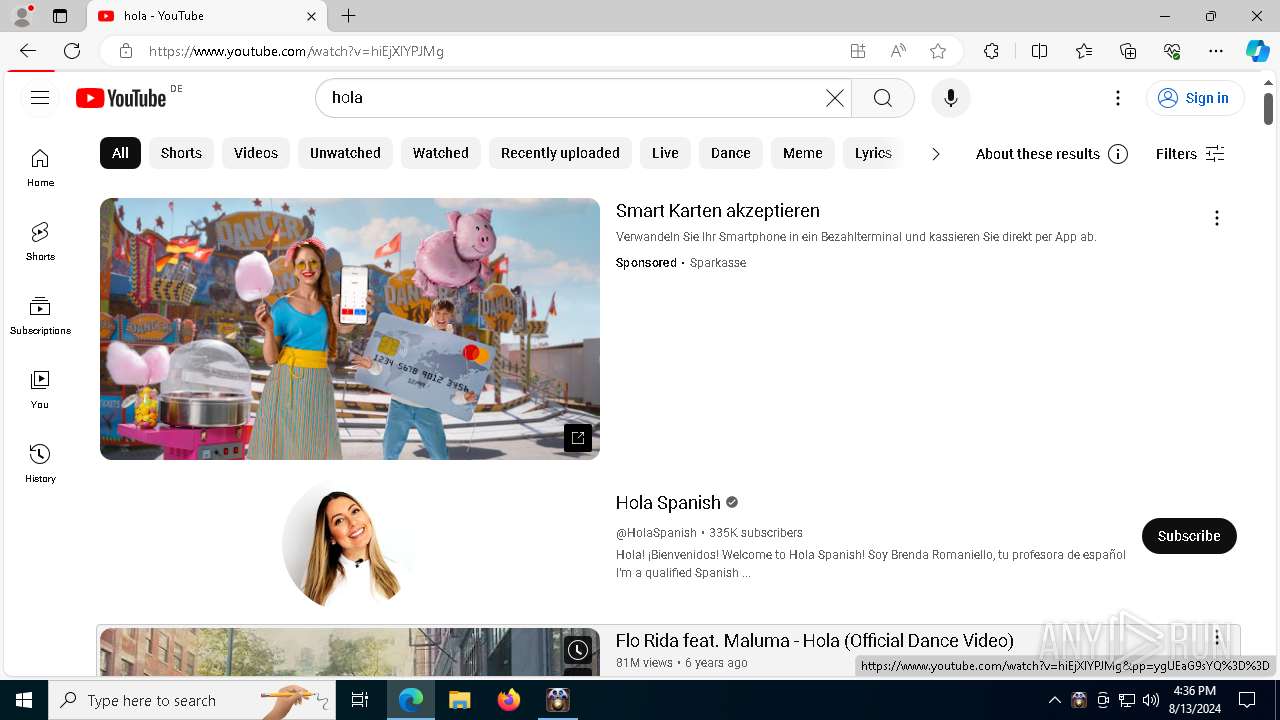
Task: Open Edge profile avatar icon
Action: tap(21, 16)
